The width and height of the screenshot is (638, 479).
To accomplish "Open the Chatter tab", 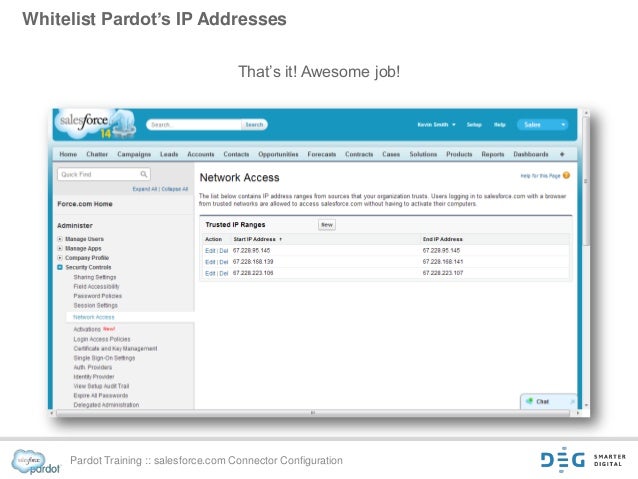I will (x=97, y=154).
